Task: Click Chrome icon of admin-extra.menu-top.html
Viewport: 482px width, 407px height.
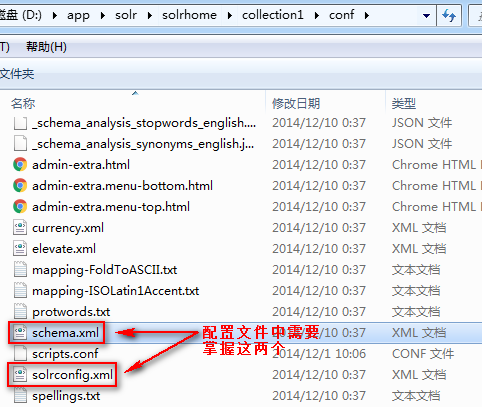Action: pyautogui.click(x=20, y=207)
